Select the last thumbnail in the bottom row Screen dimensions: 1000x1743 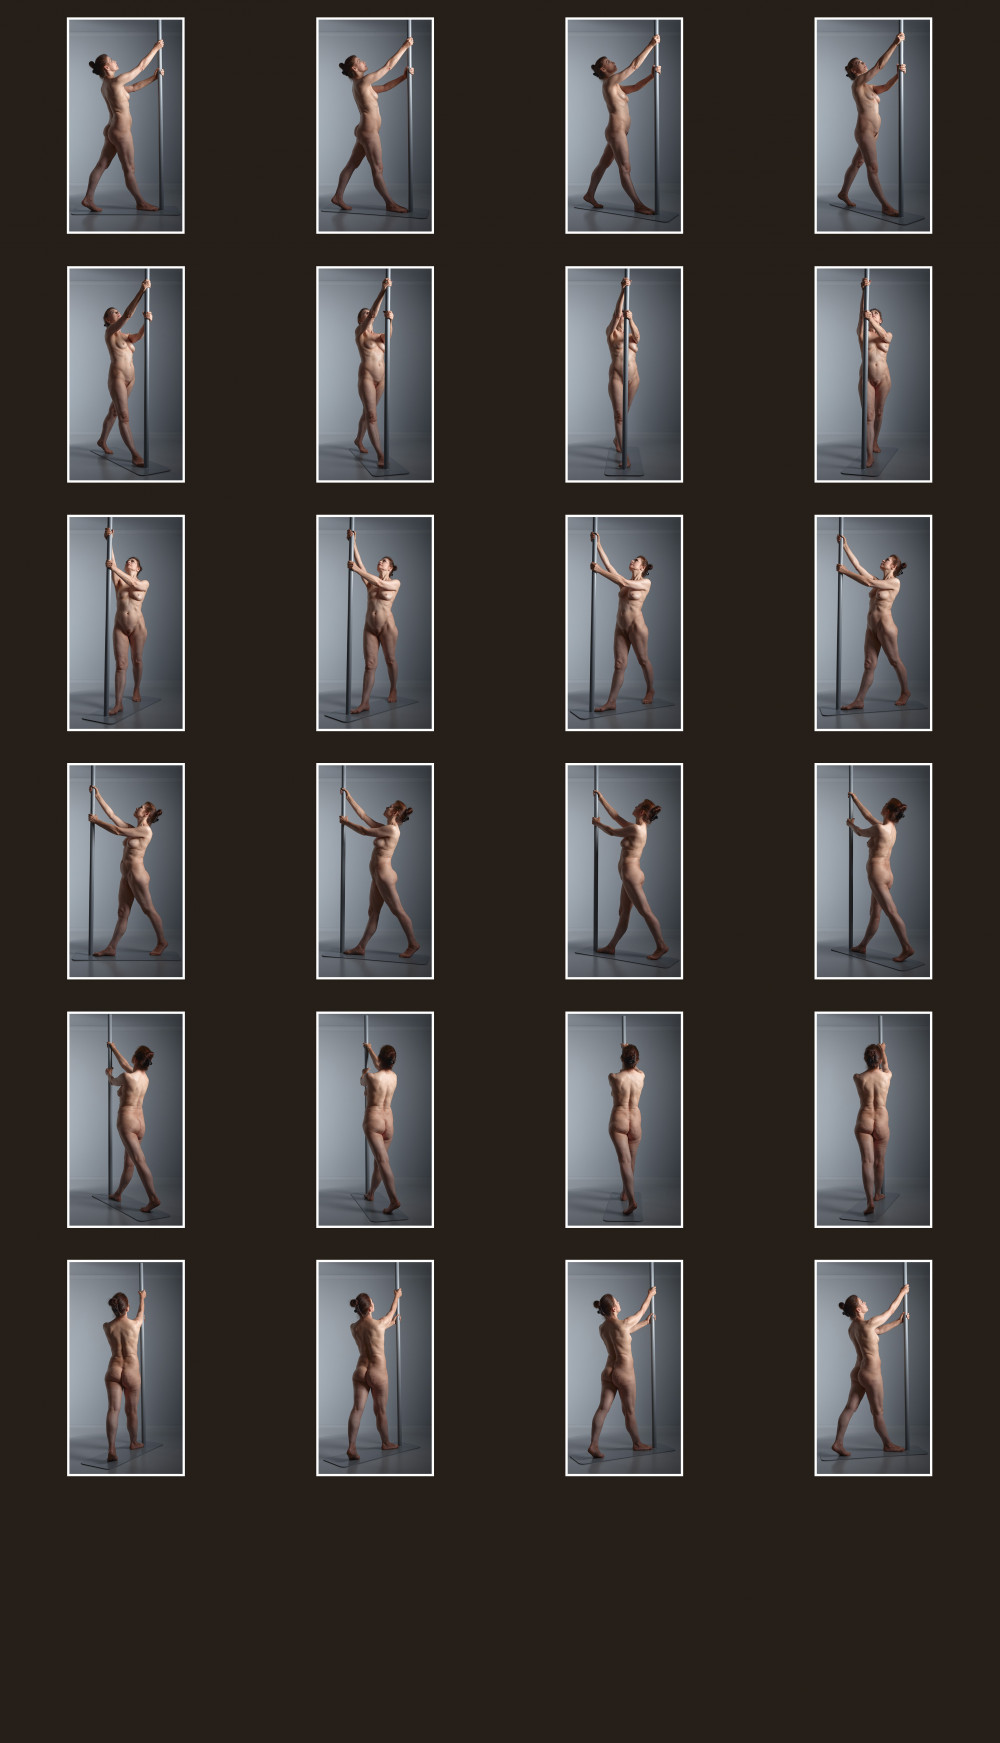click(873, 1368)
